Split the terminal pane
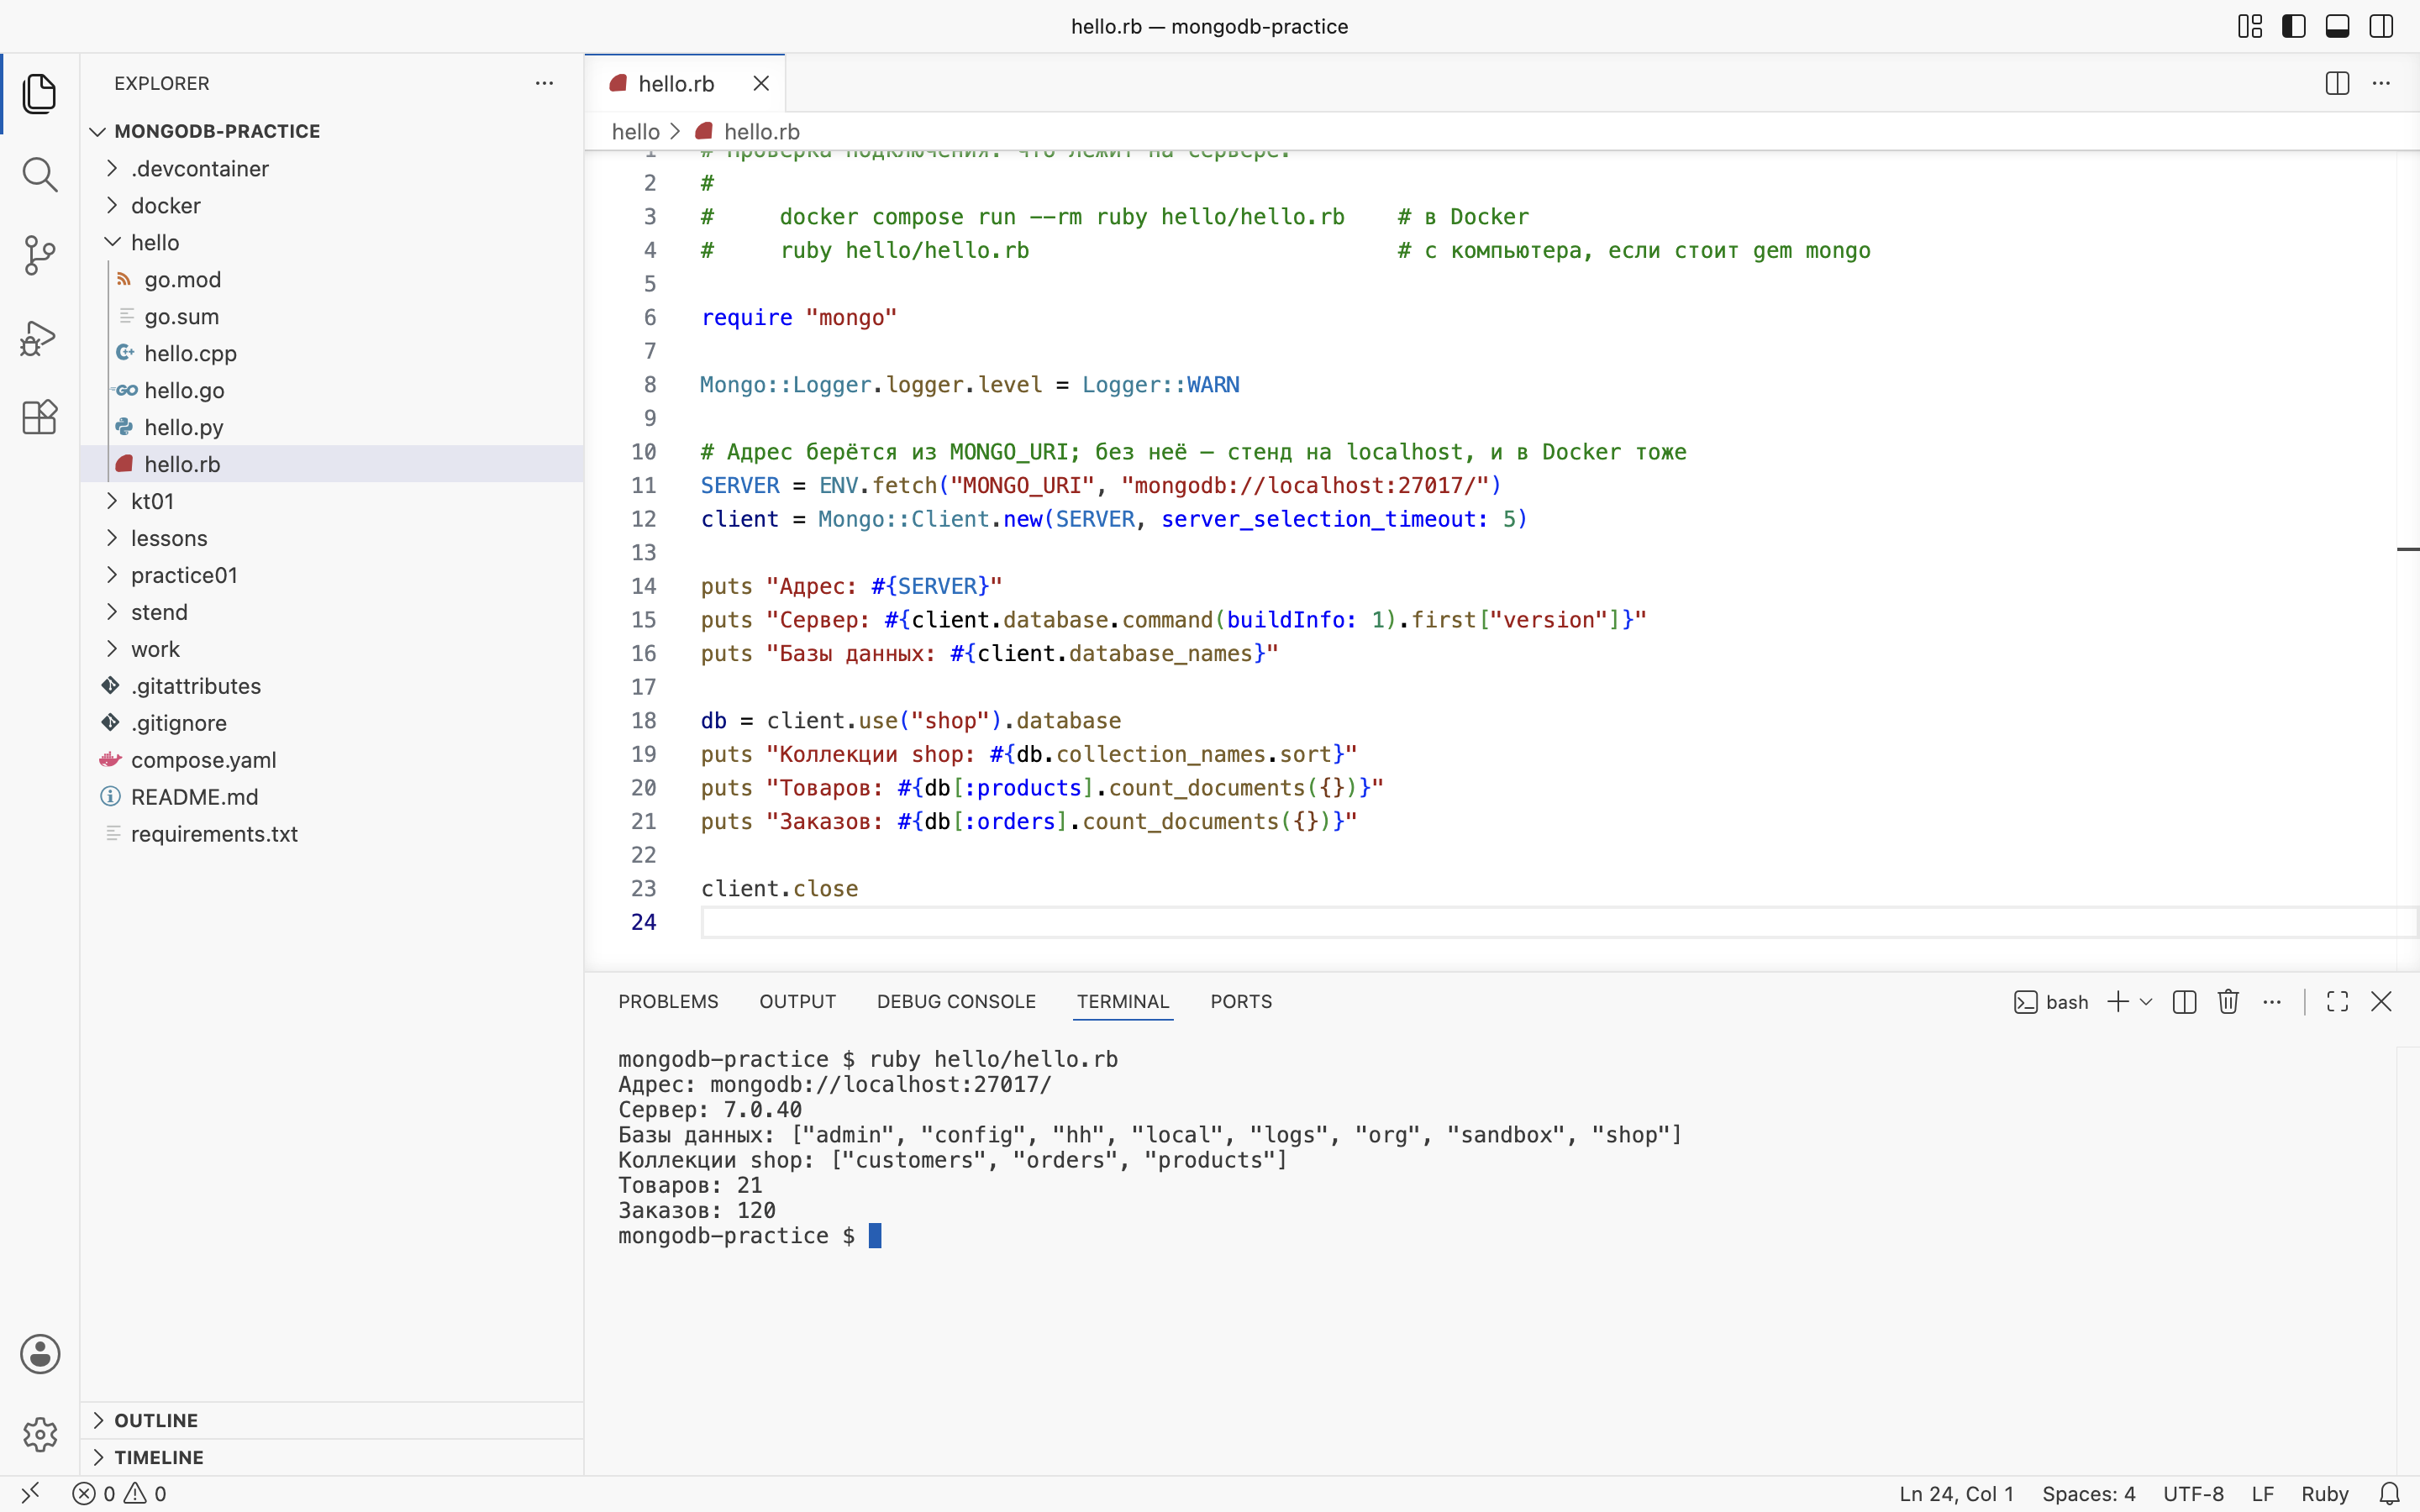The width and height of the screenshot is (2420, 1512). click(x=2185, y=1002)
